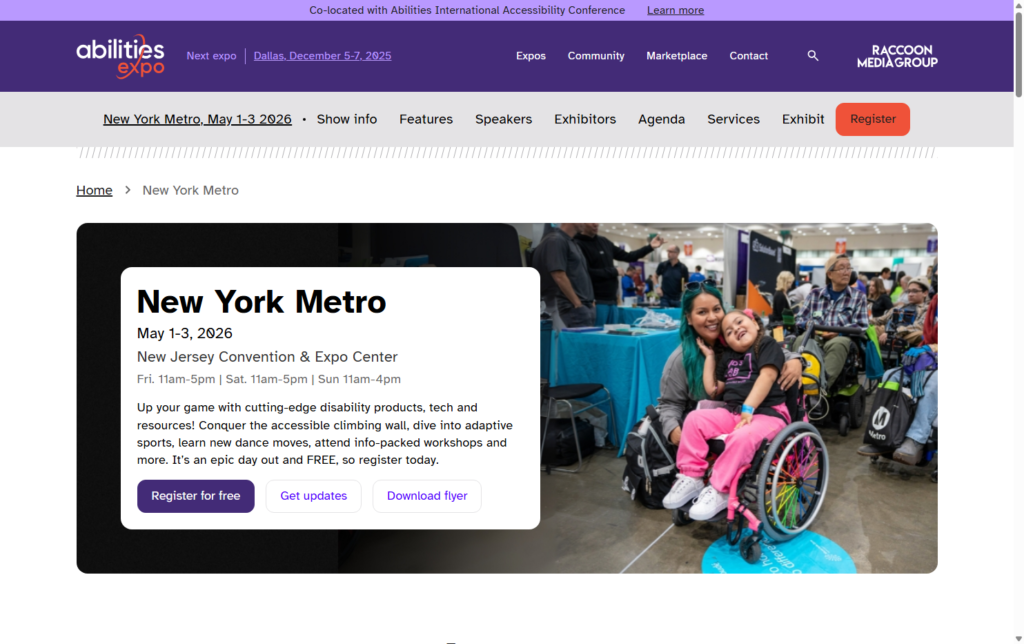Click the search magnifier icon

(x=812, y=56)
